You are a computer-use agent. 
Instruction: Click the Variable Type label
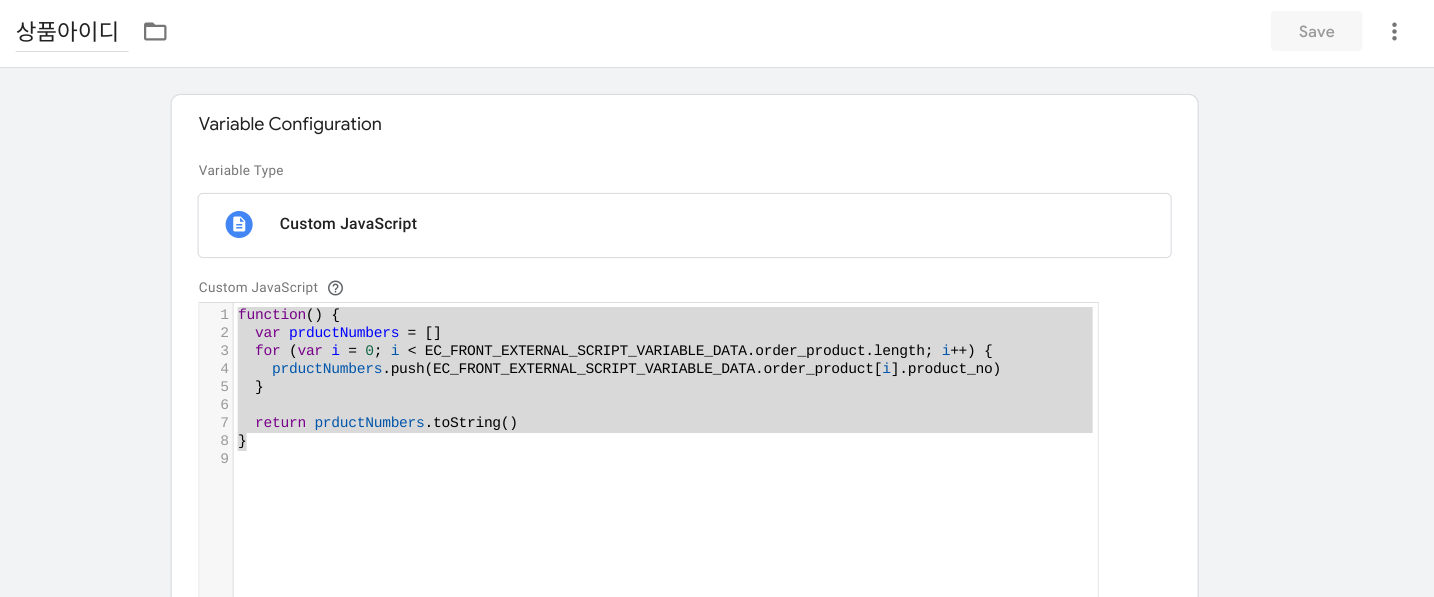241,171
